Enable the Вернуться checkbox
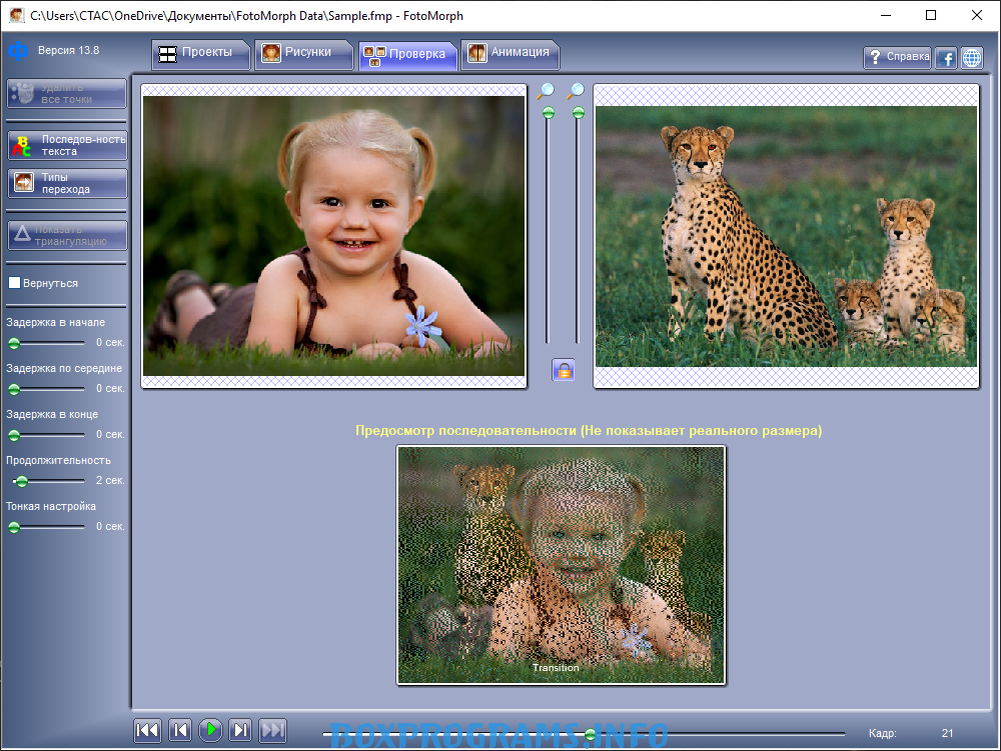Screen dimensions: 1001x751 [x=14, y=283]
